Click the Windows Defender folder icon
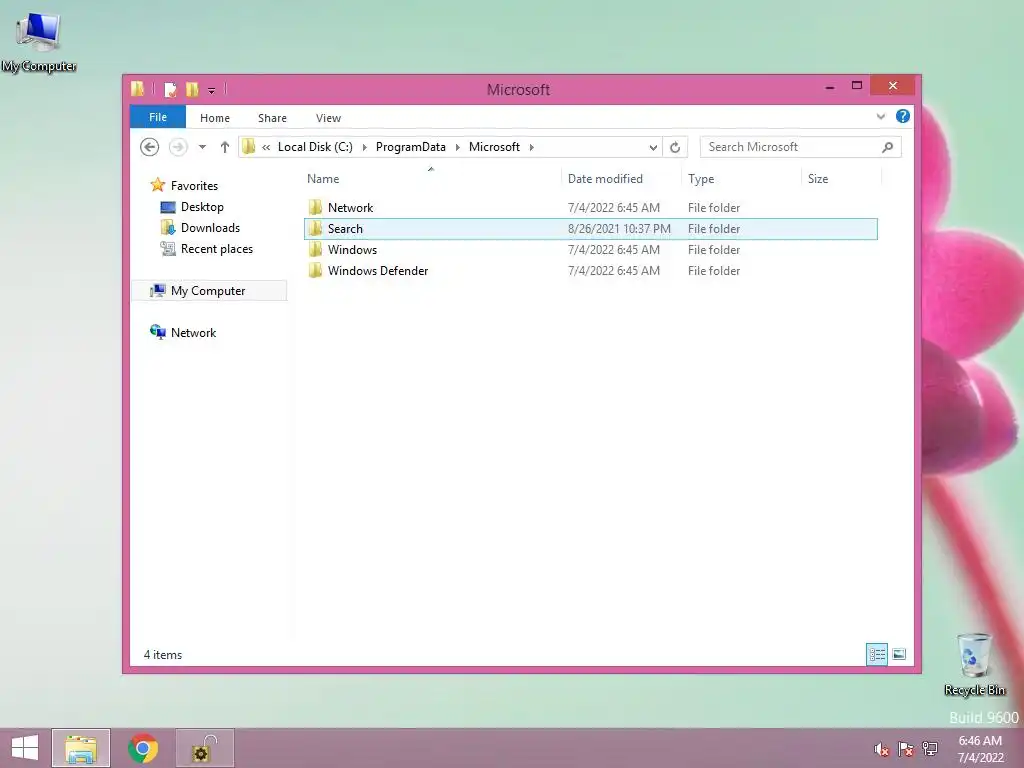Screen dimensions: 1024x768 point(315,270)
